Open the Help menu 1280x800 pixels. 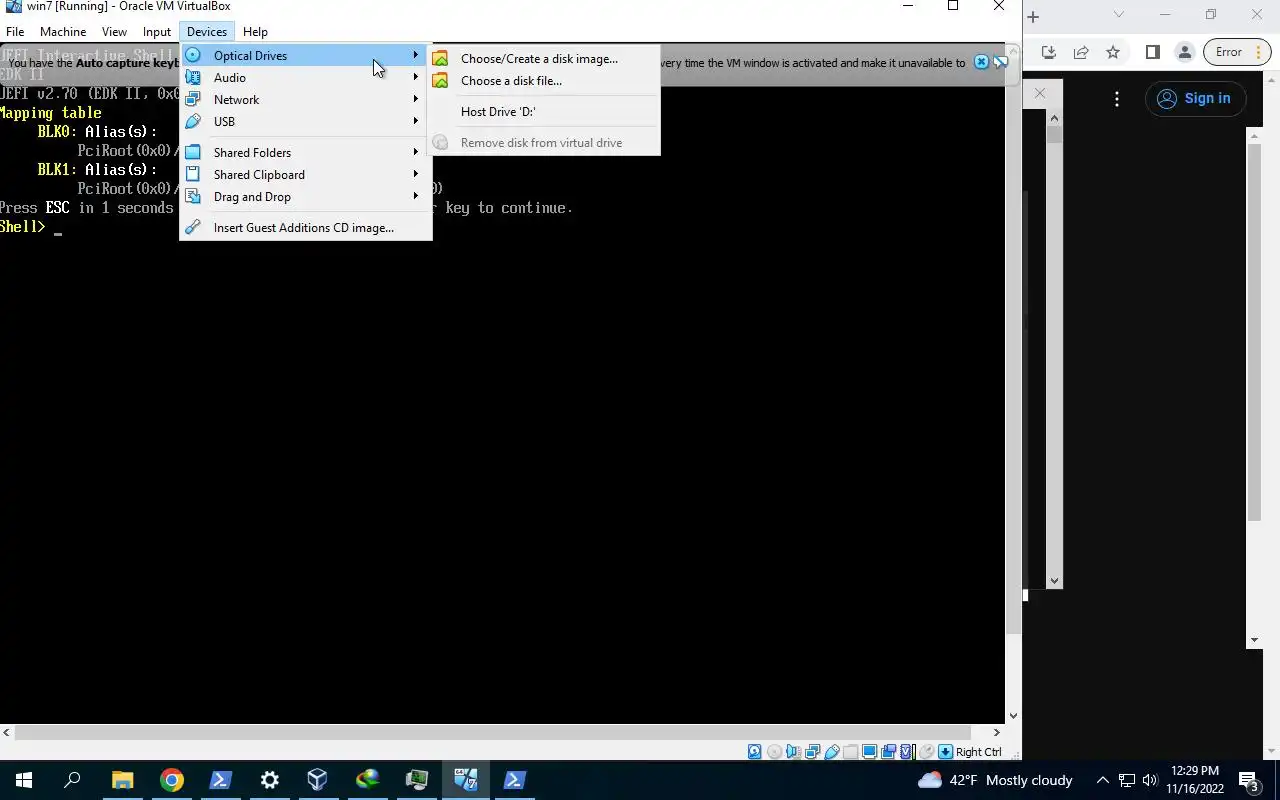[x=255, y=31]
